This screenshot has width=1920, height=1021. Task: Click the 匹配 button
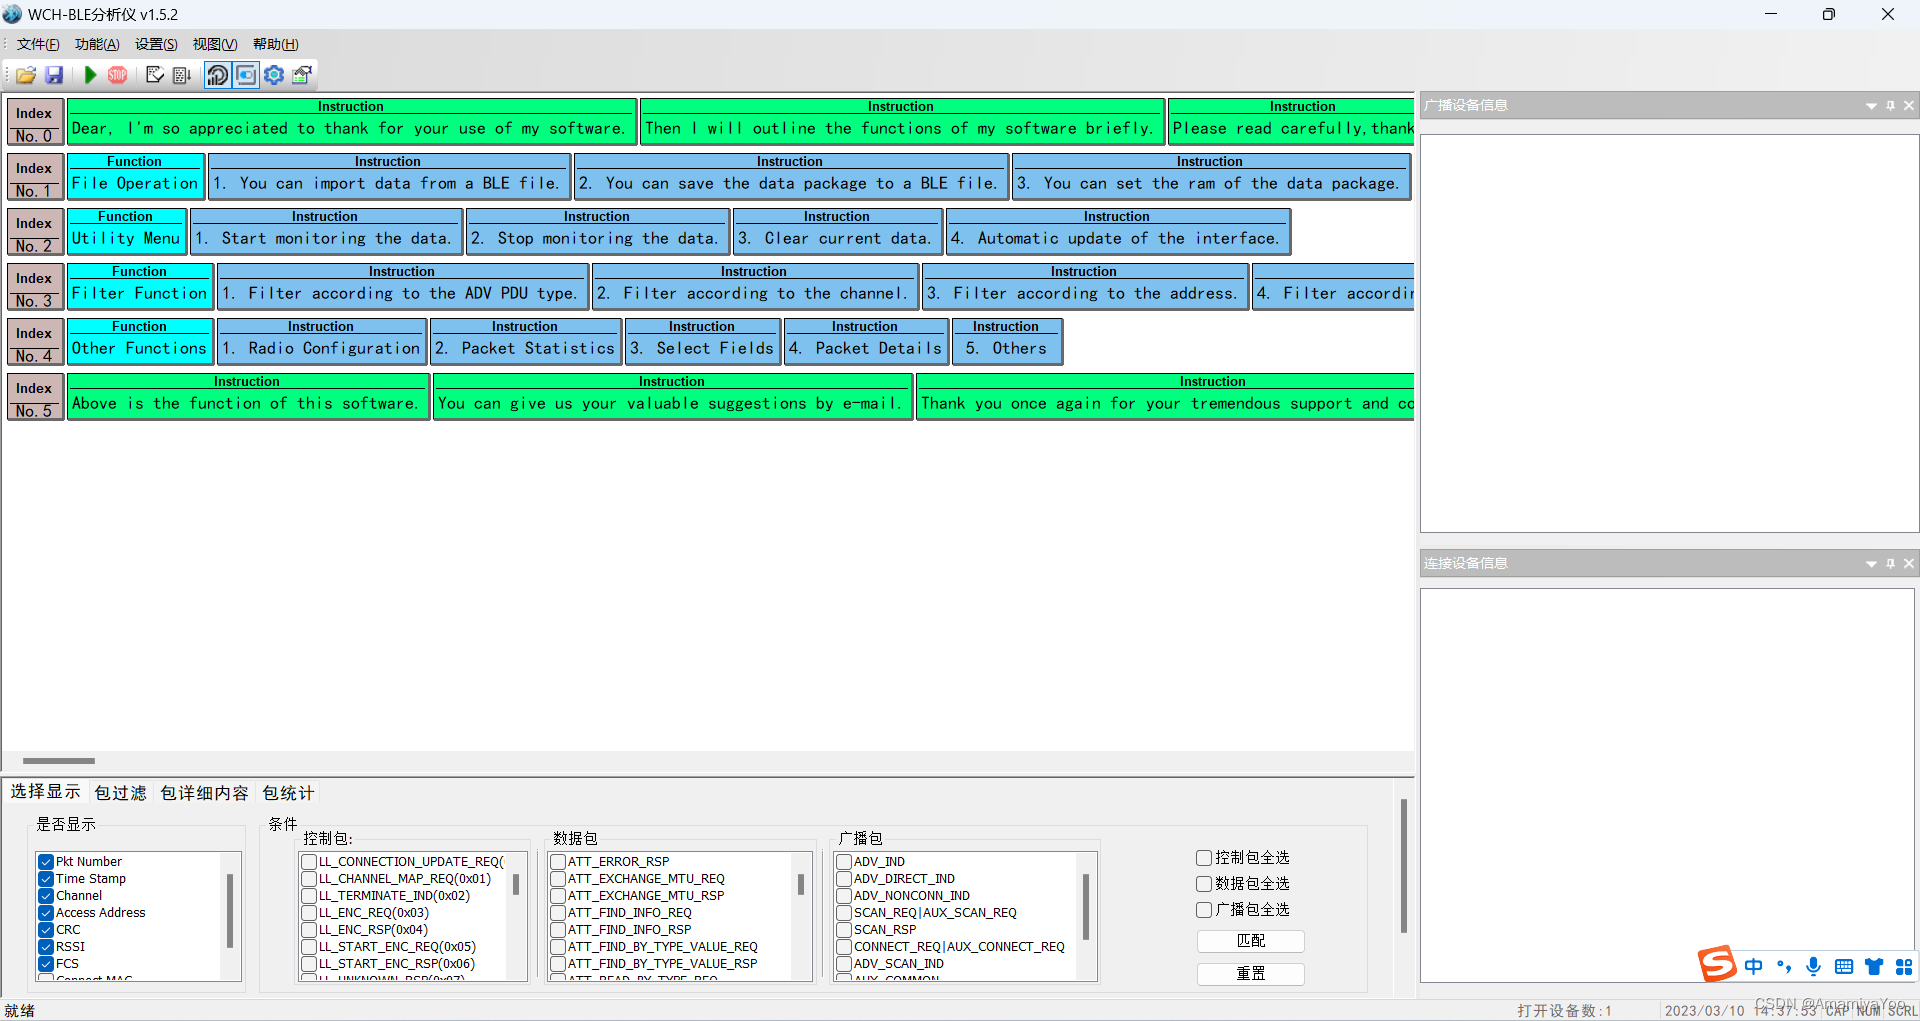[1250, 941]
